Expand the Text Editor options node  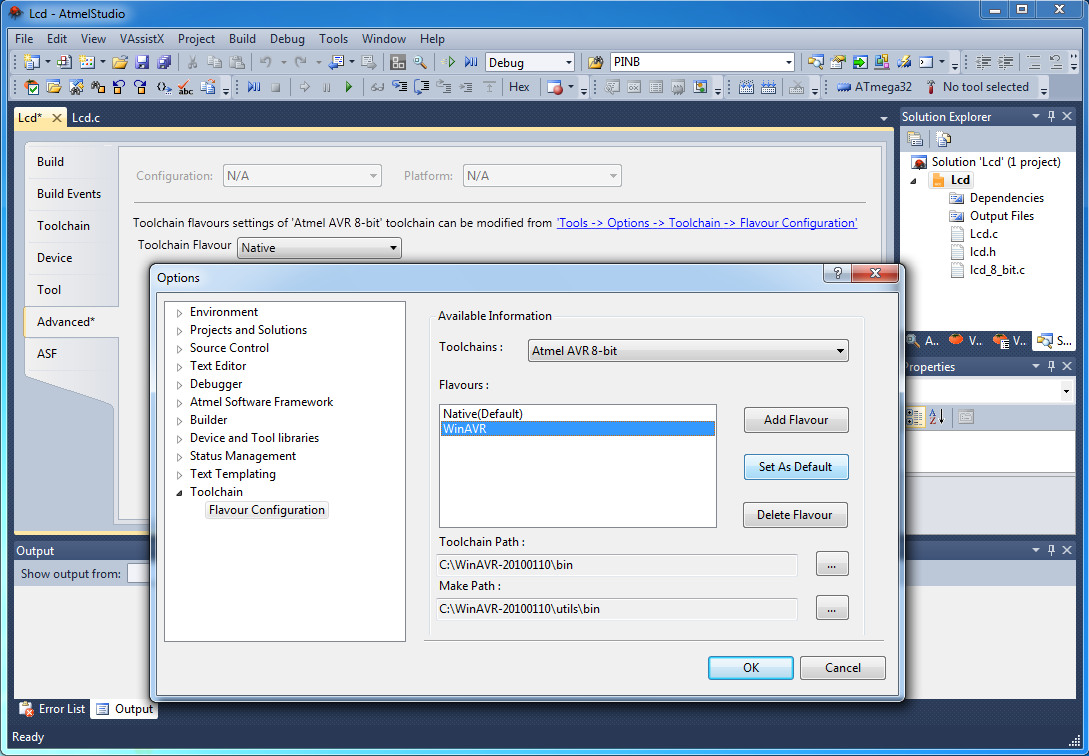[x=180, y=367]
